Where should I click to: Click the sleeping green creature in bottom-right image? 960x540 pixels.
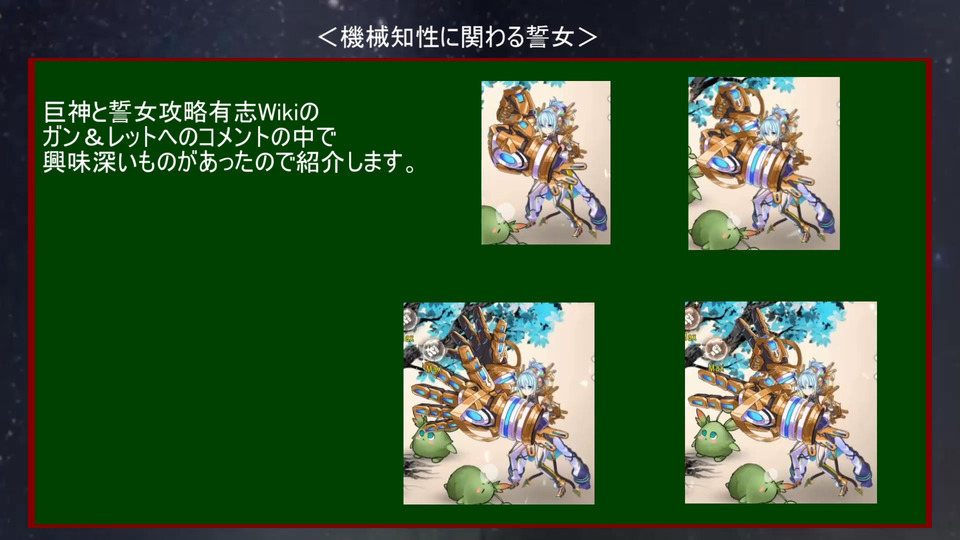click(757, 484)
